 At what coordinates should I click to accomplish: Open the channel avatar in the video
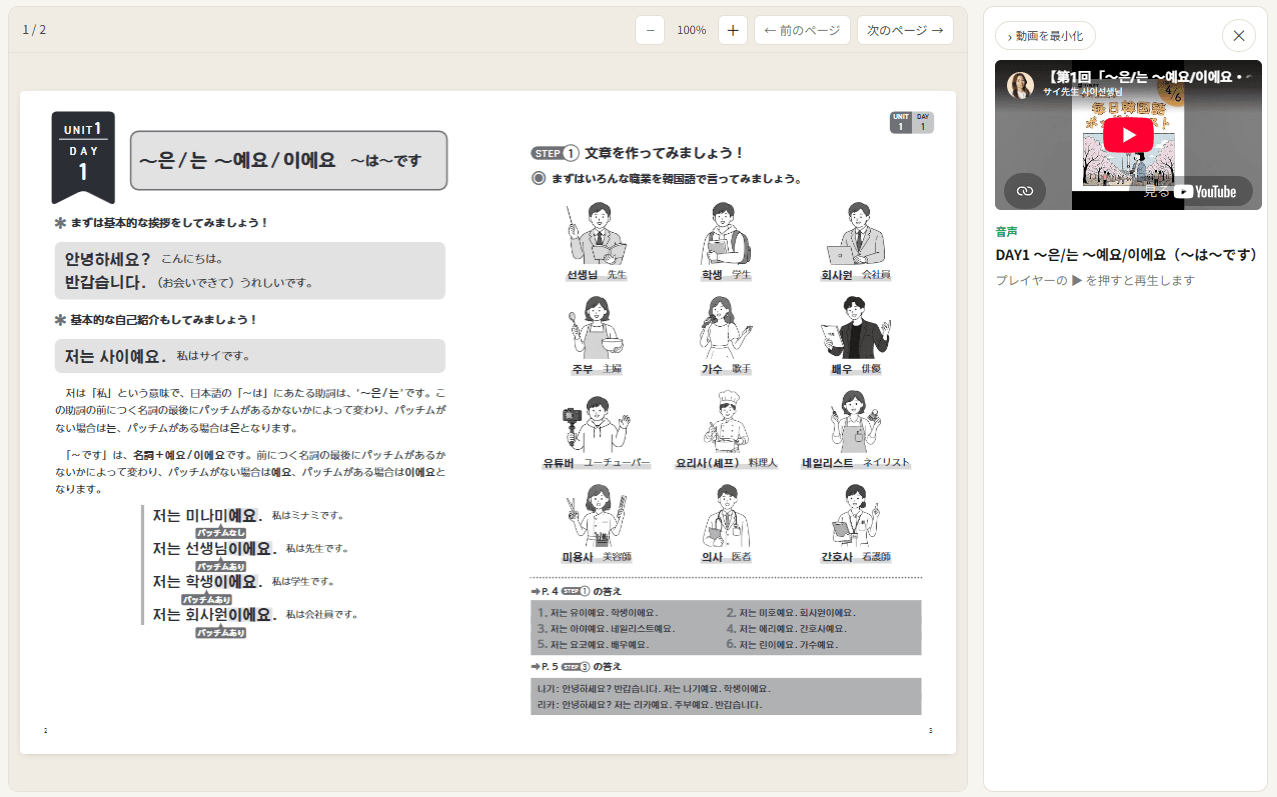pos(1020,85)
